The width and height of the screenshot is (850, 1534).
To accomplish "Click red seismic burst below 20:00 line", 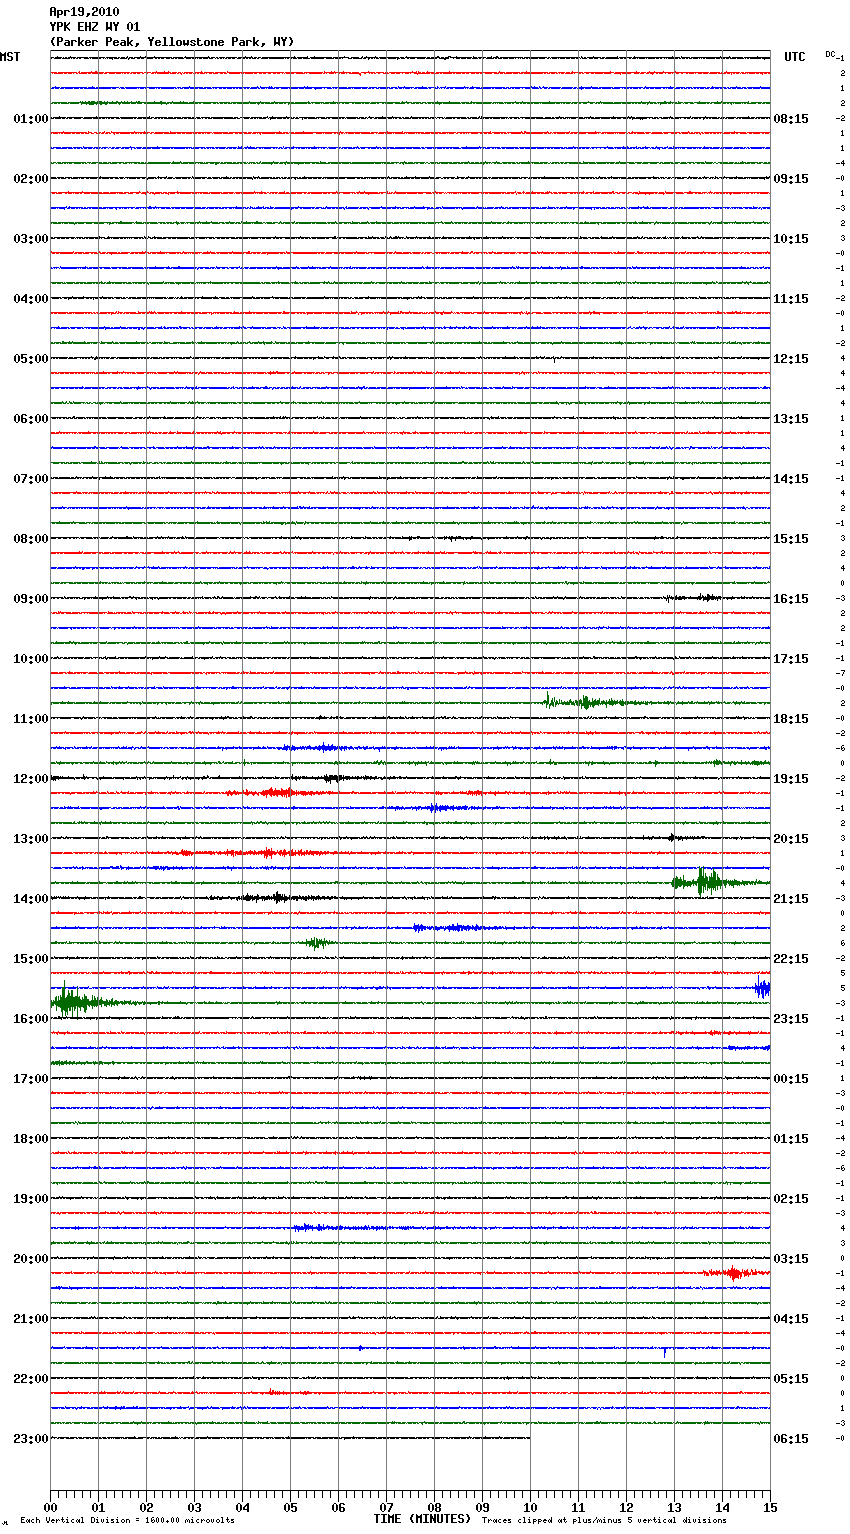I will [735, 1273].
